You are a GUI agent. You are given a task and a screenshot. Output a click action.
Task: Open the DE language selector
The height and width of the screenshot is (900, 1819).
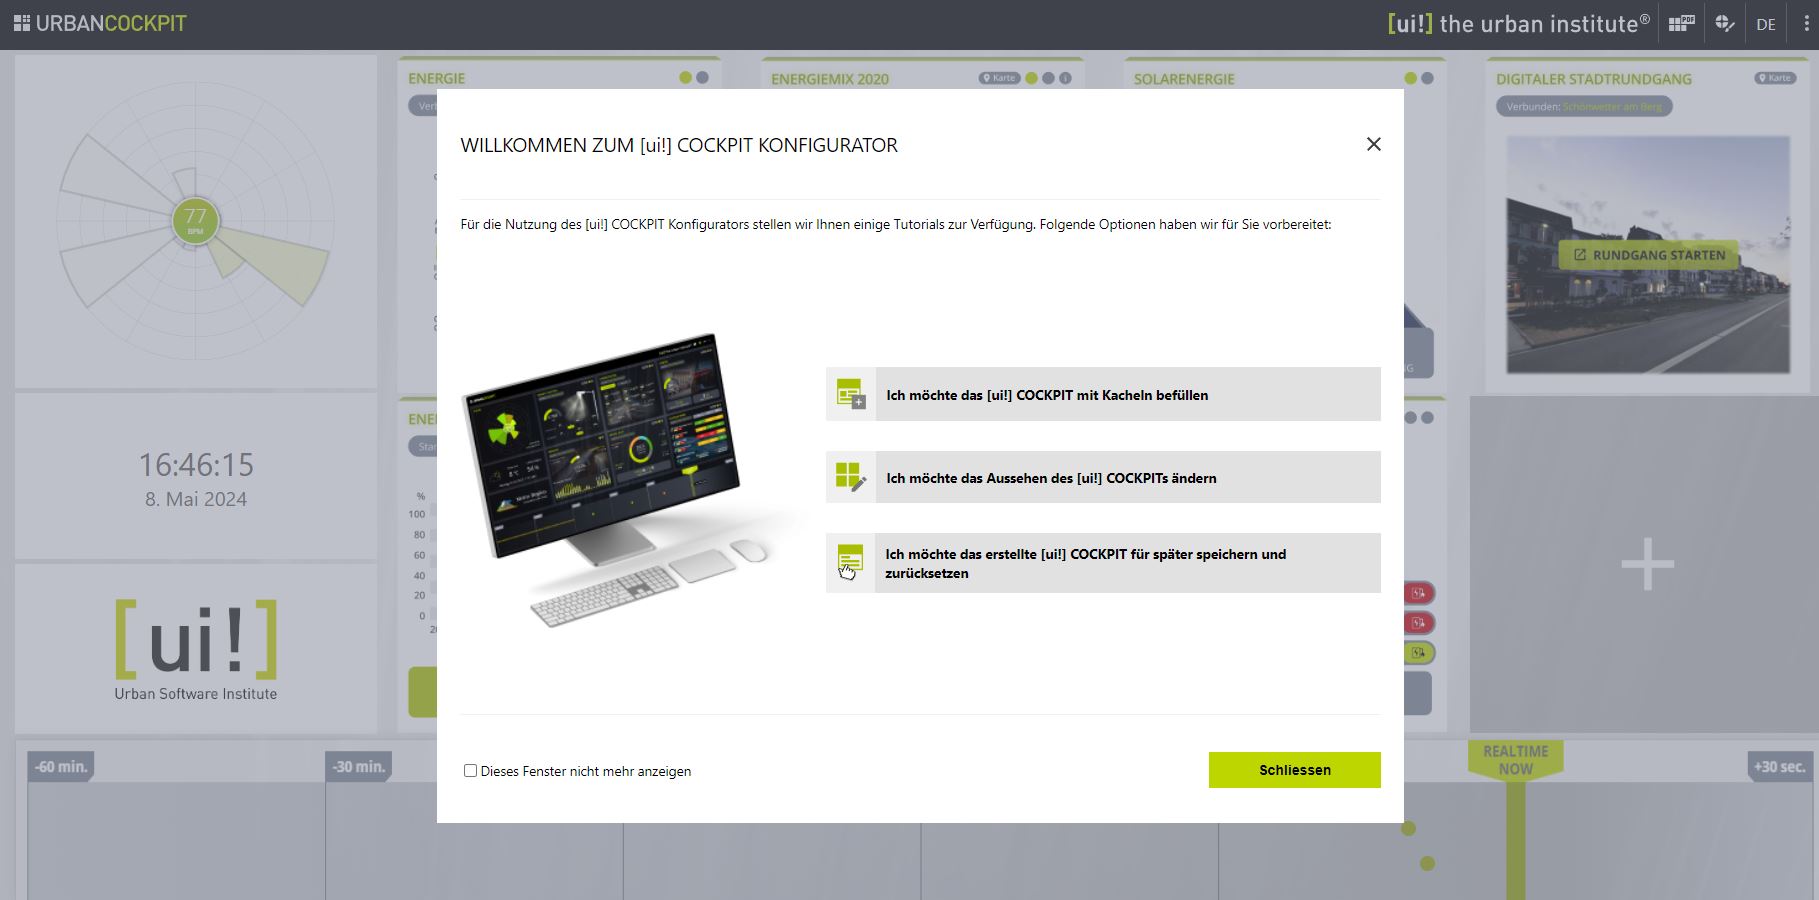pos(1766,24)
